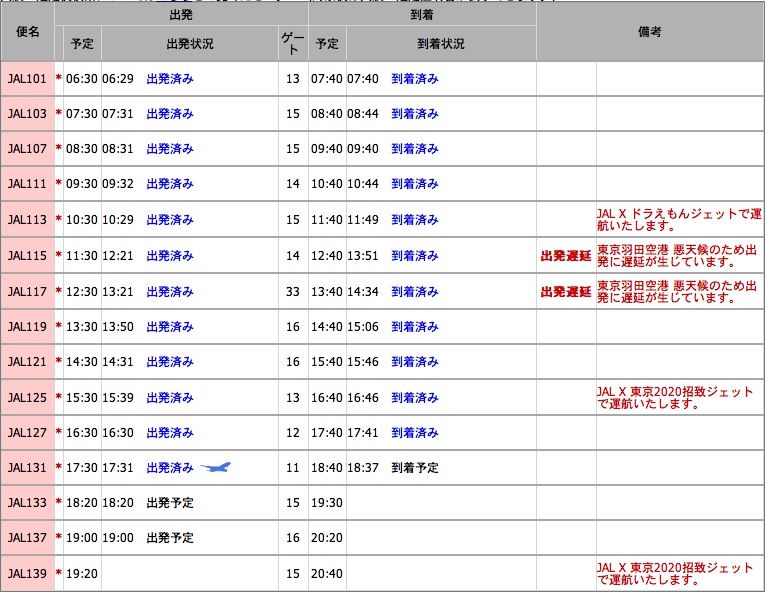
Task: Open 出発済み link for JAL107
Action: 170,149
